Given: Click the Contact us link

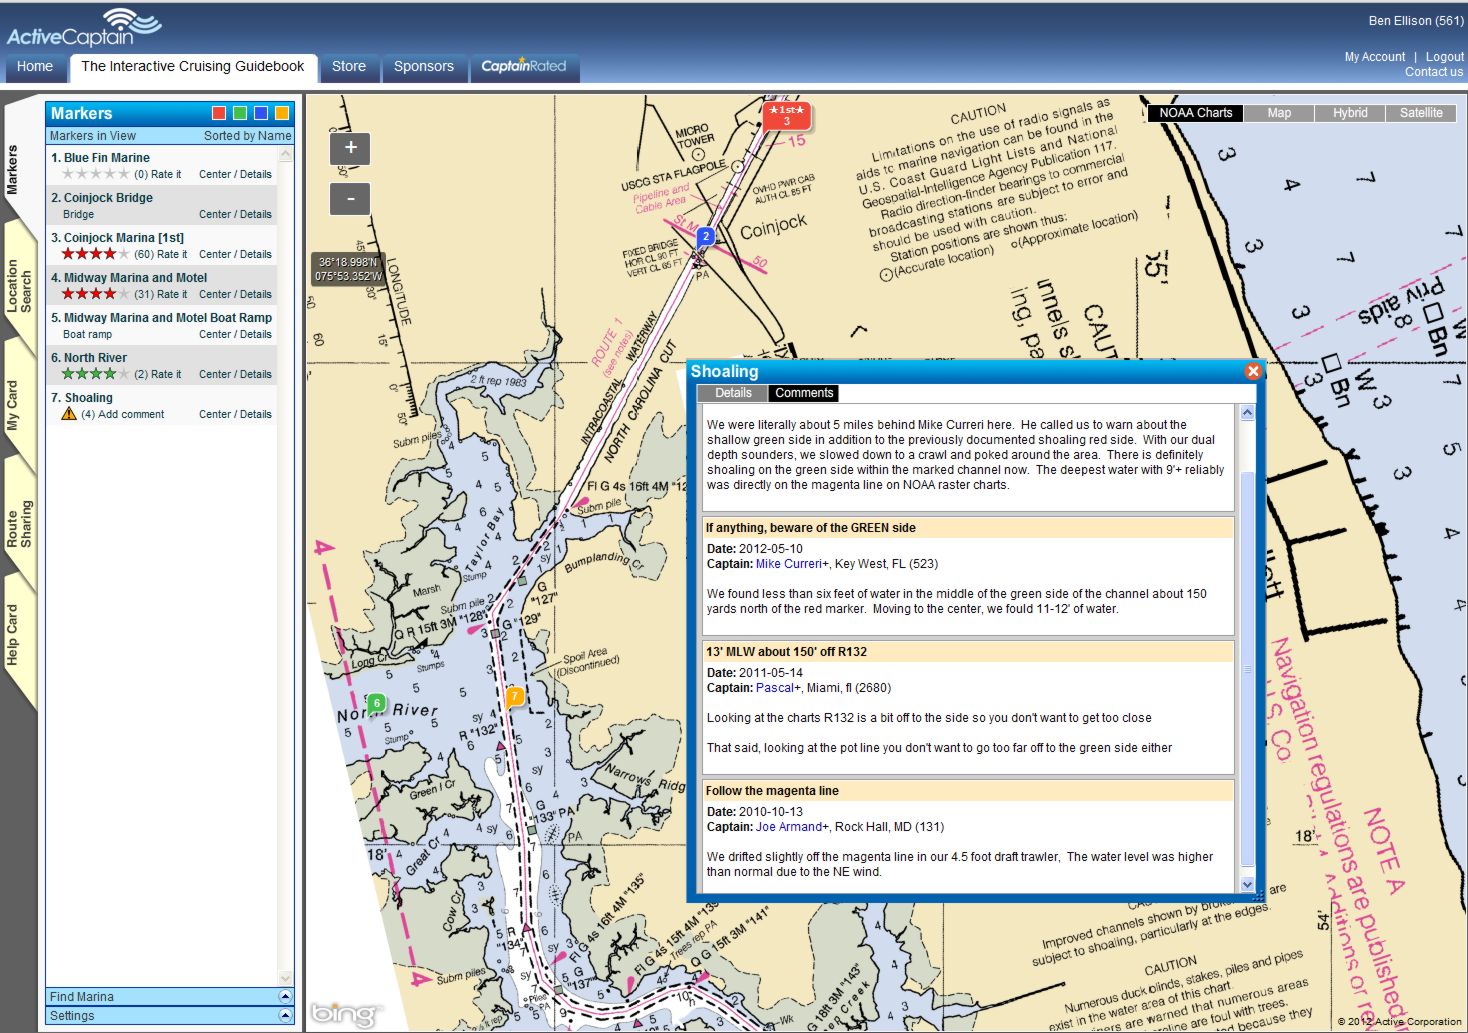Looking at the screenshot, I should pos(1433,72).
